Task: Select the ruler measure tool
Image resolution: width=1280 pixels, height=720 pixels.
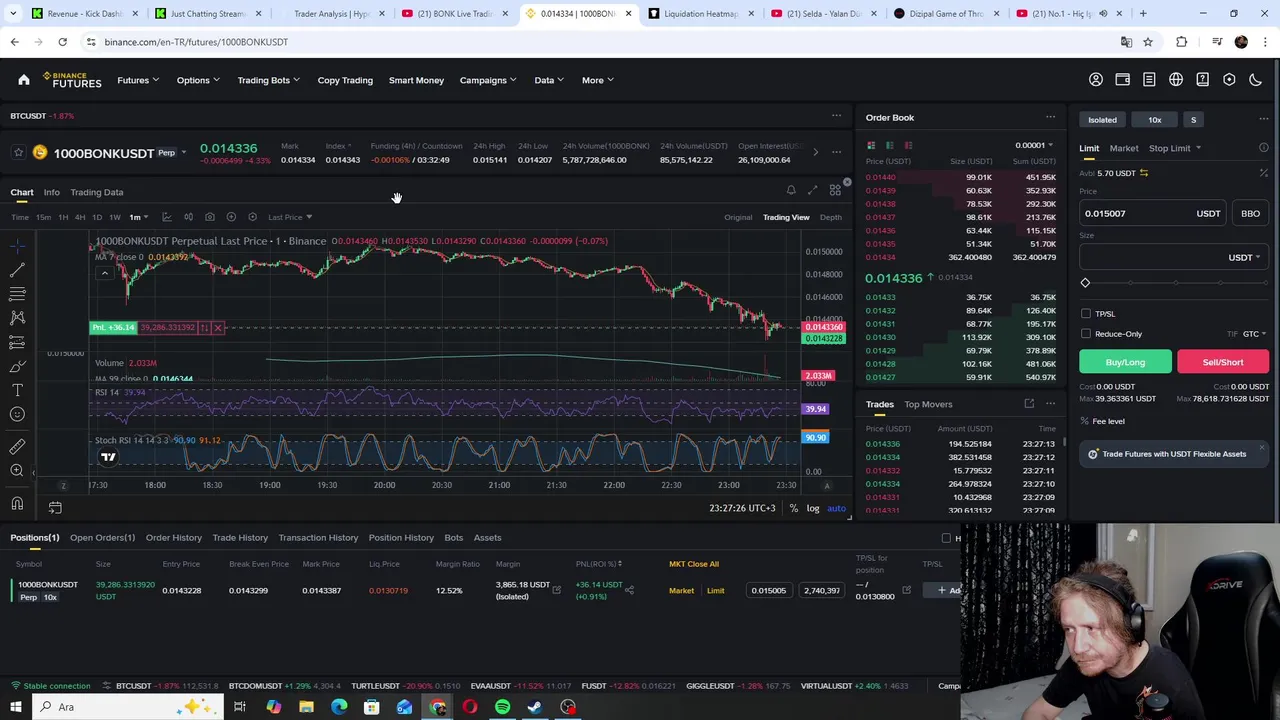Action: pos(17,446)
